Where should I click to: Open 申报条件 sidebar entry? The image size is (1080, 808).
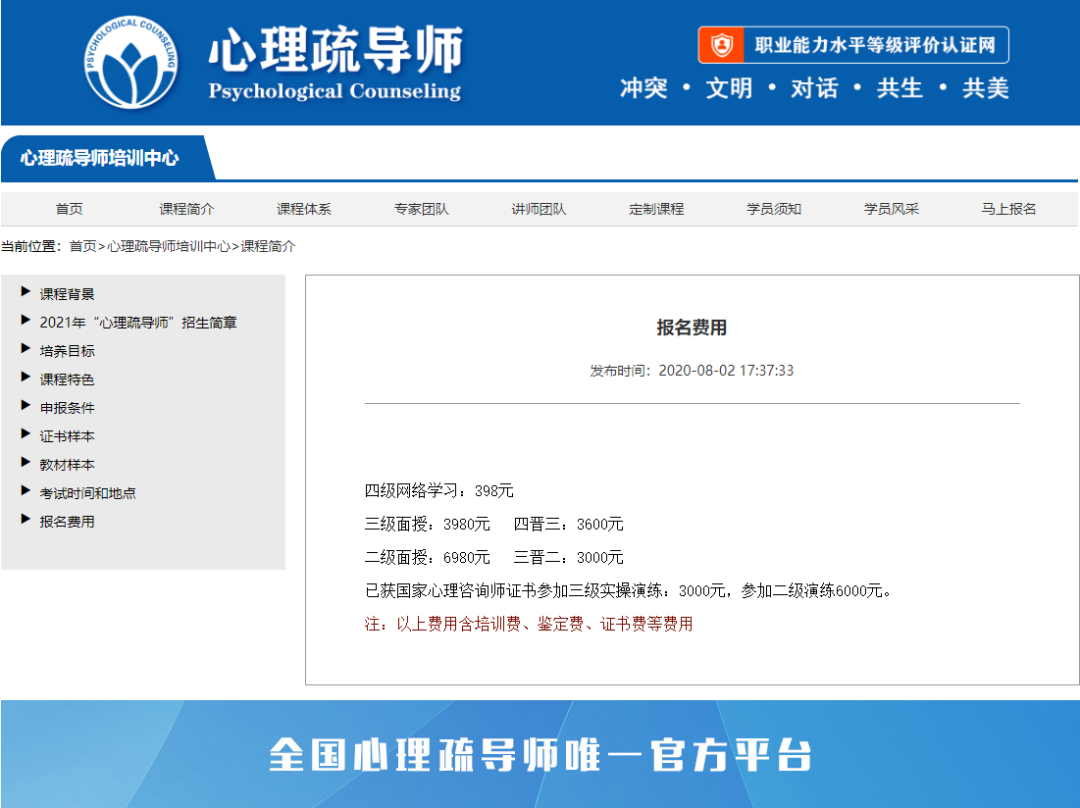[x=67, y=408]
